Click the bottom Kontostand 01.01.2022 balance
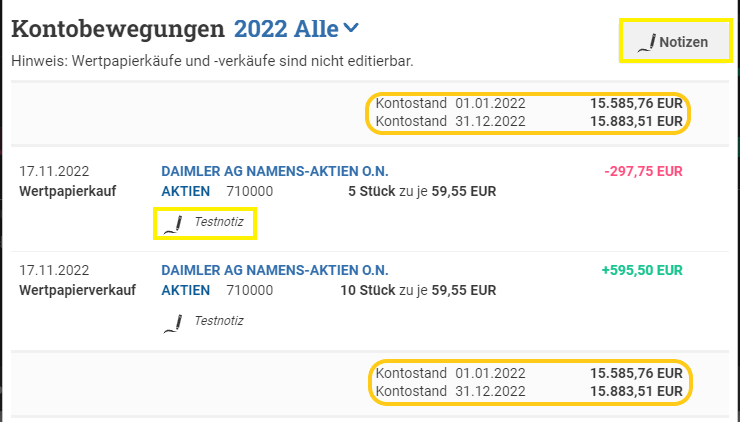The width and height of the screenshot is (740, 422). click(x=529, y=373)
